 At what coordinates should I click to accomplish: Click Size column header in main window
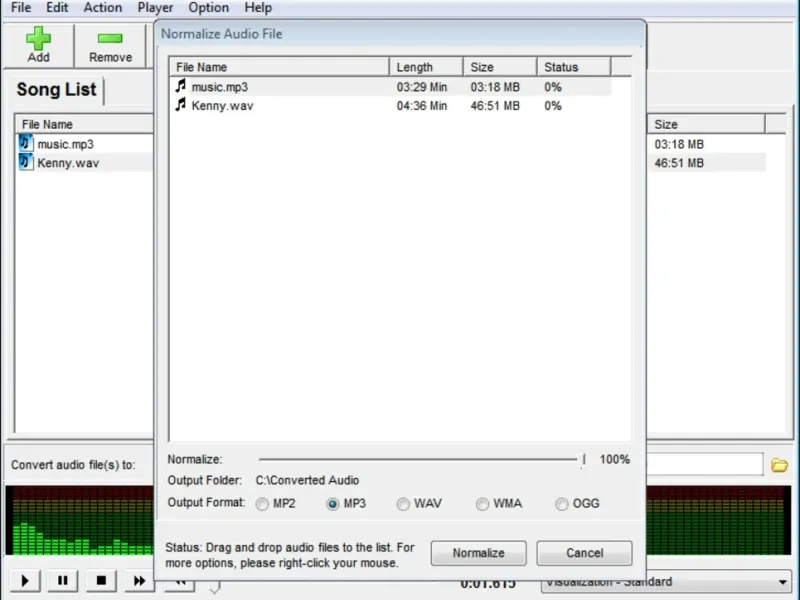(706, 124)
